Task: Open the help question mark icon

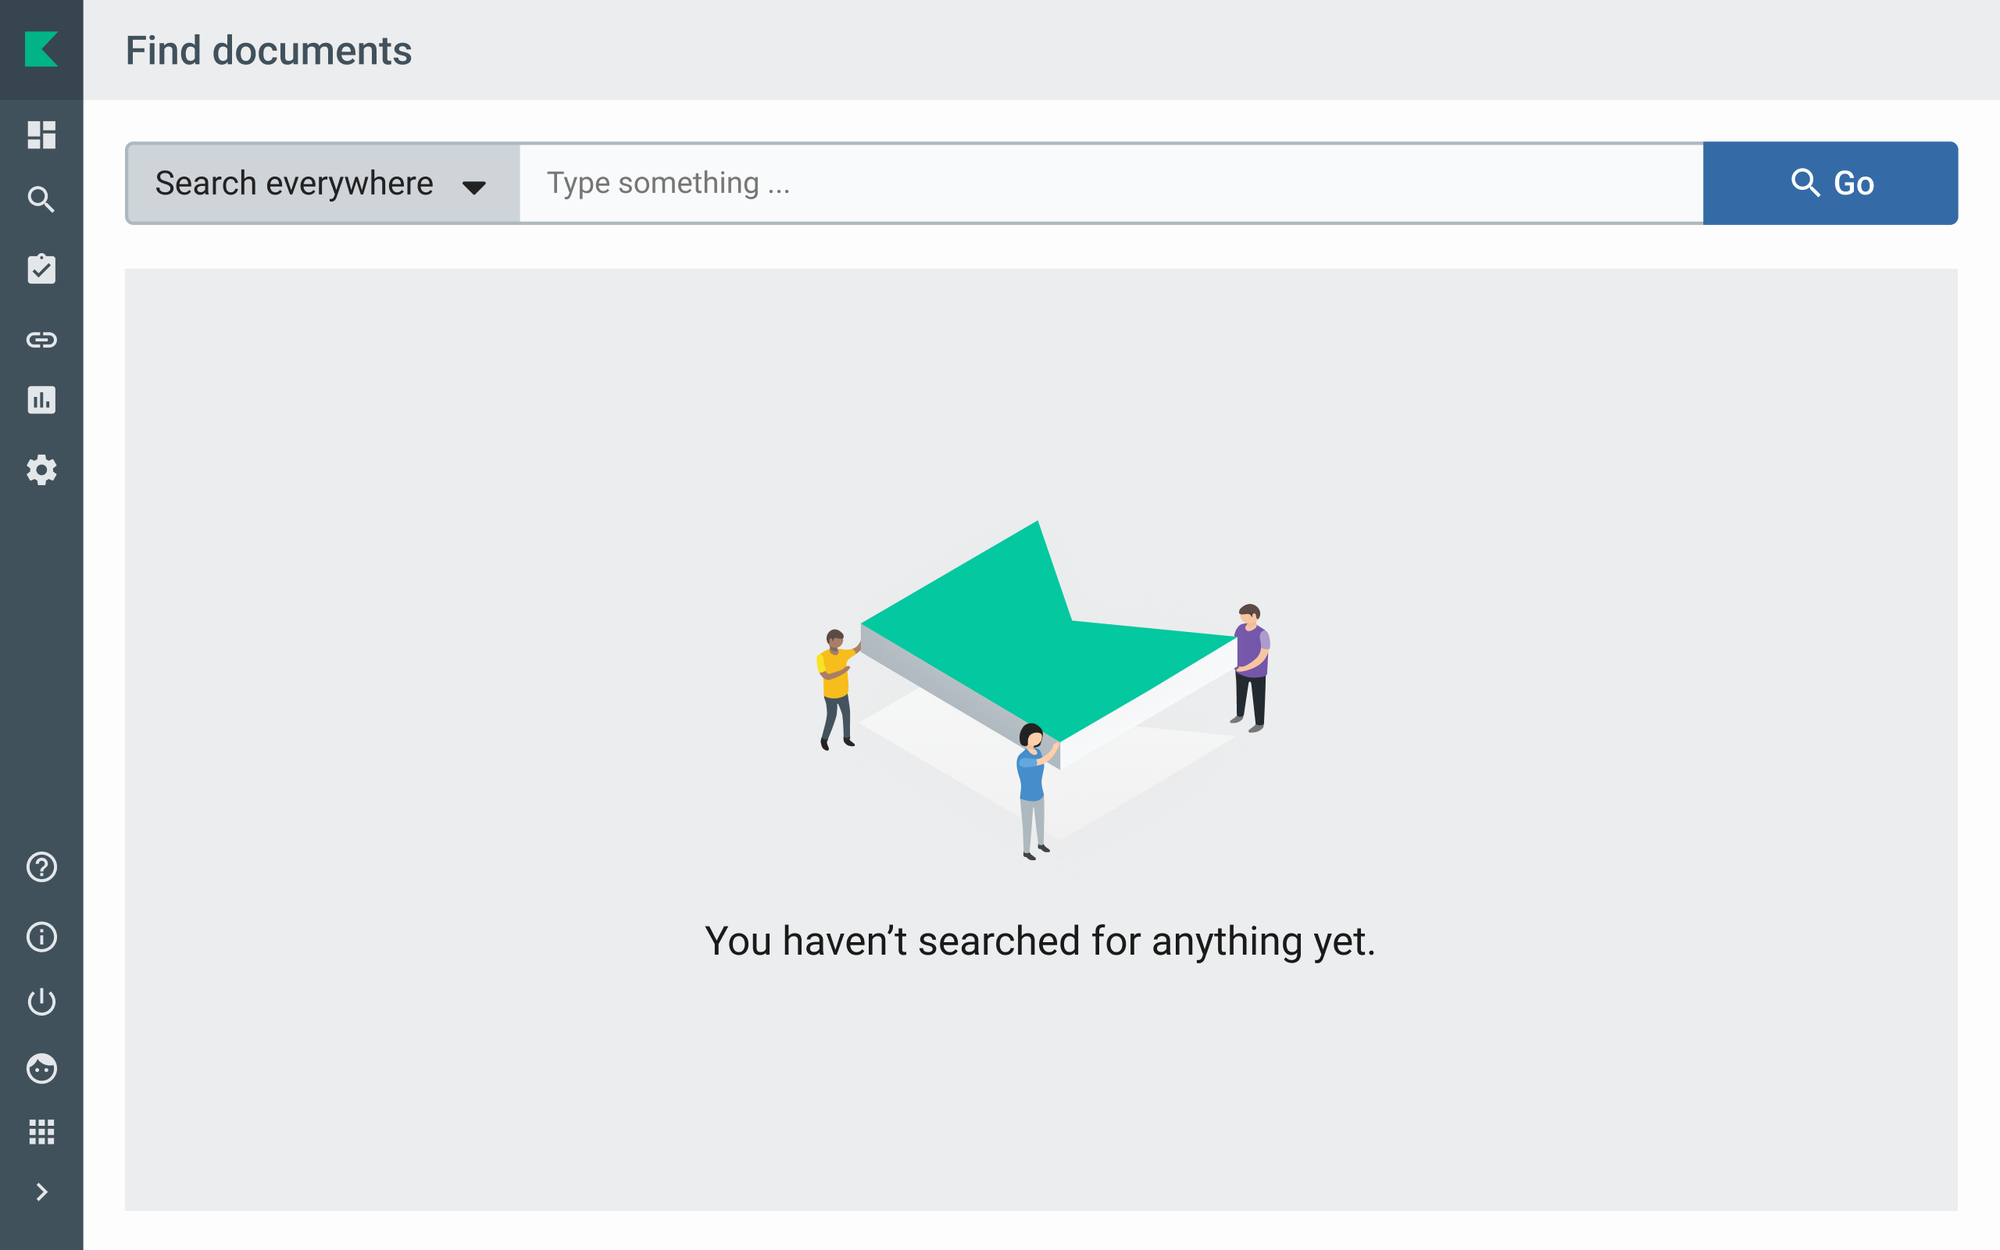Action: point(41,867)
